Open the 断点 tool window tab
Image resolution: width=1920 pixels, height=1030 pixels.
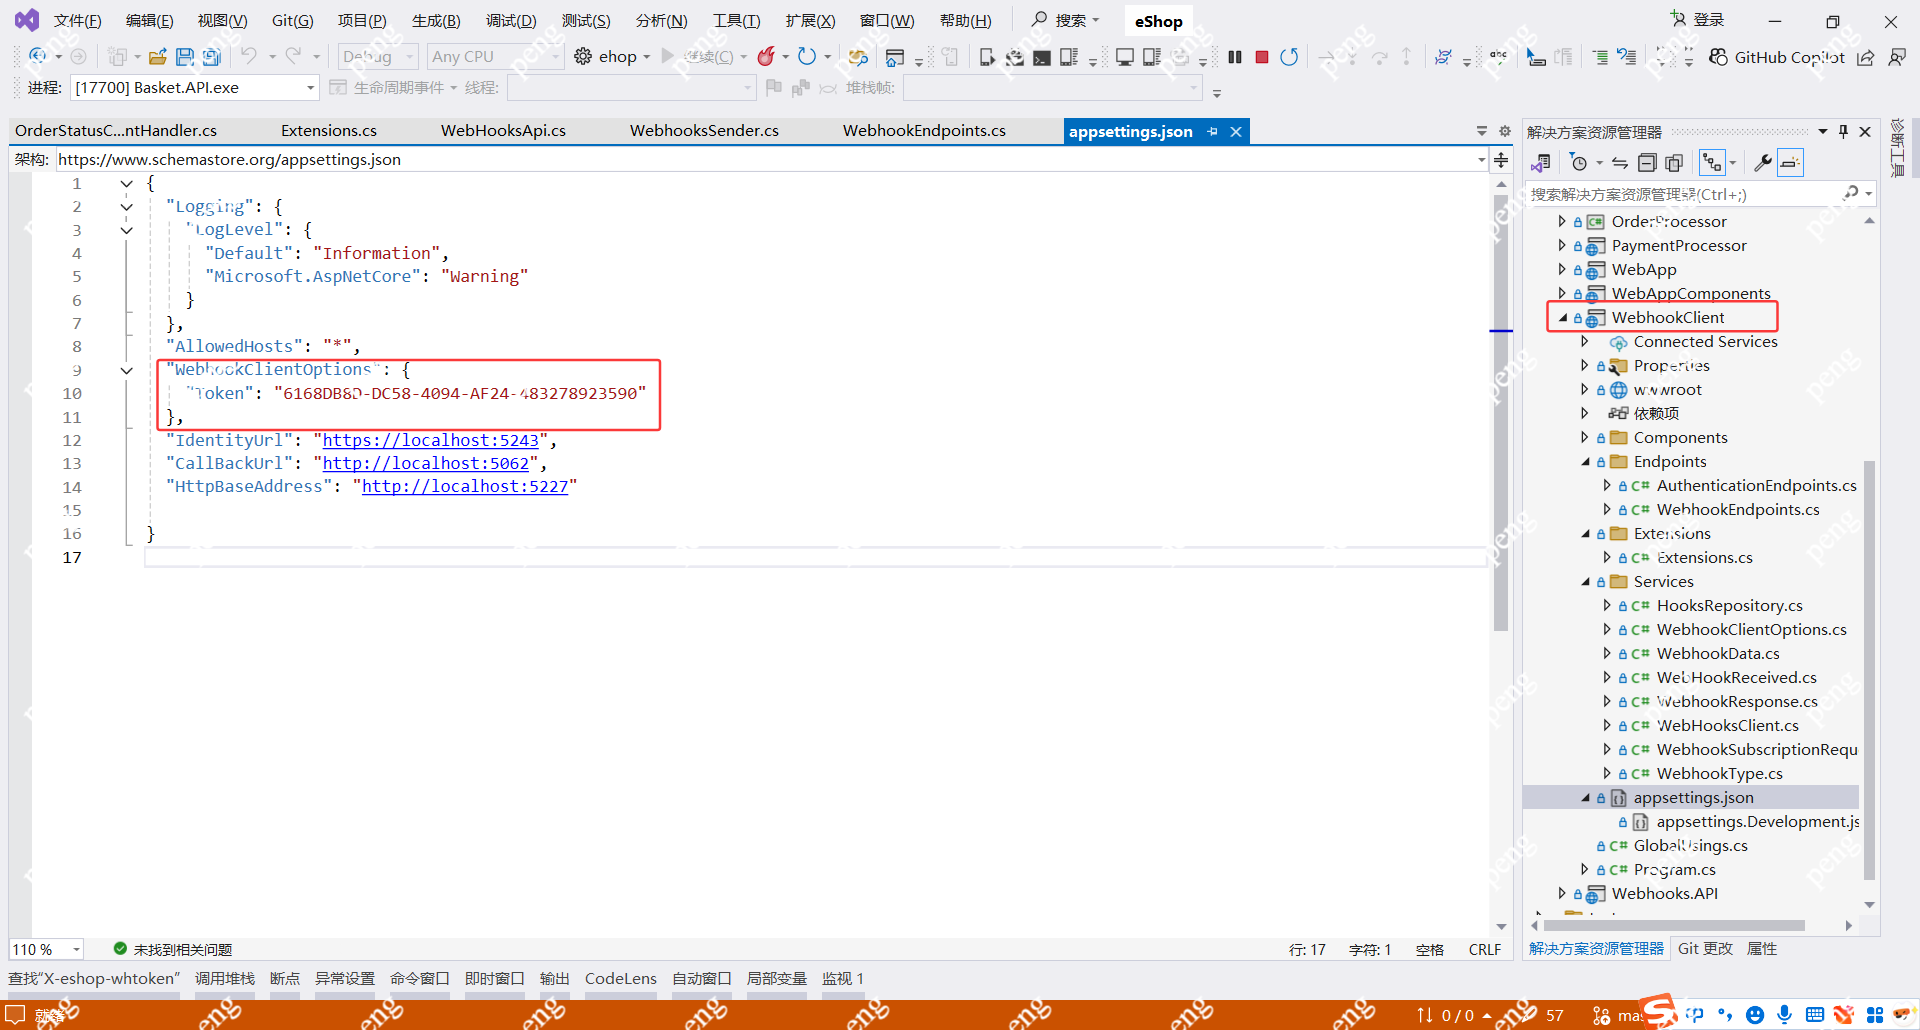pos(285,979)
